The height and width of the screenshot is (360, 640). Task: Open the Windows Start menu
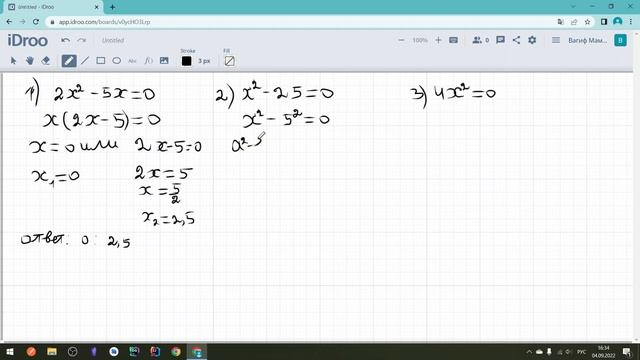click(x=10, y=352)
